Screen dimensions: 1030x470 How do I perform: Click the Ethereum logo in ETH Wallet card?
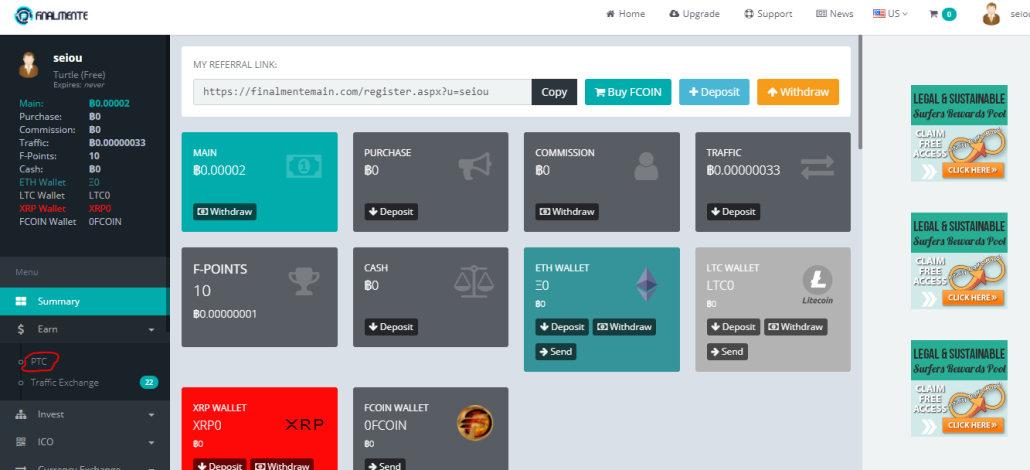(646, 285)
